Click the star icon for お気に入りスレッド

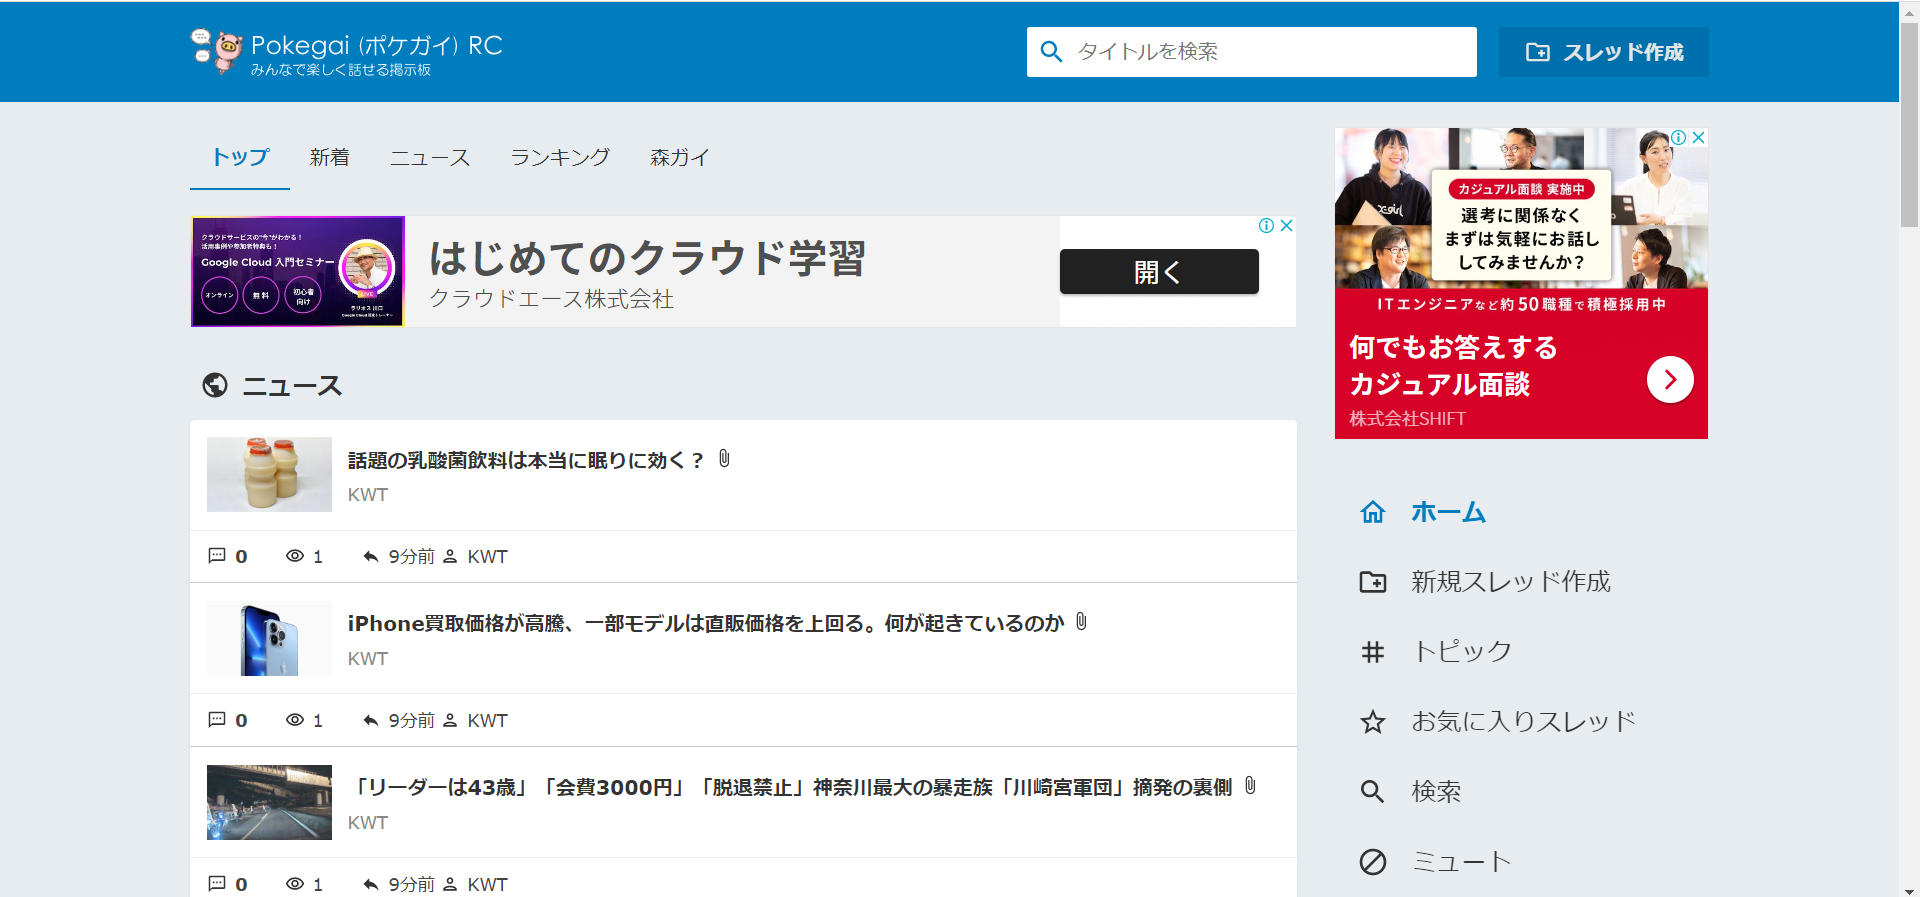tap(1373, 722)
